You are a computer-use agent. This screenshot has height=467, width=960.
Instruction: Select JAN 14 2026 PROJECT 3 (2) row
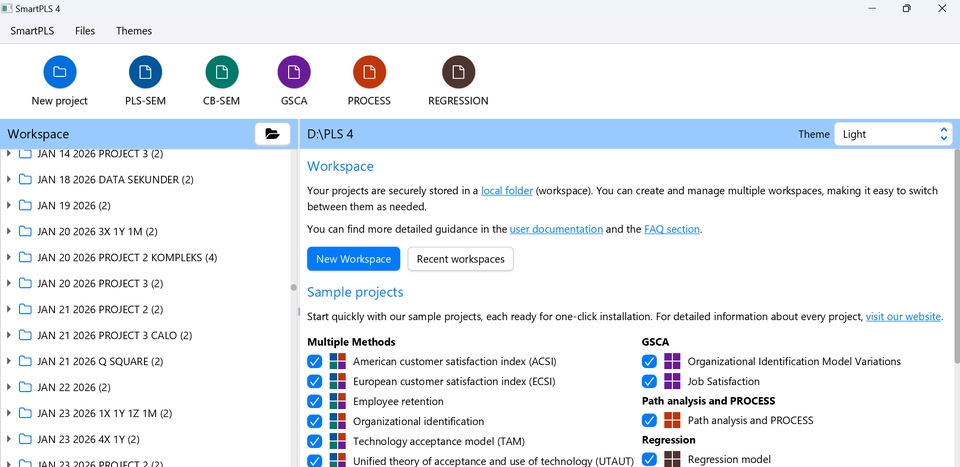click(146, 155)
